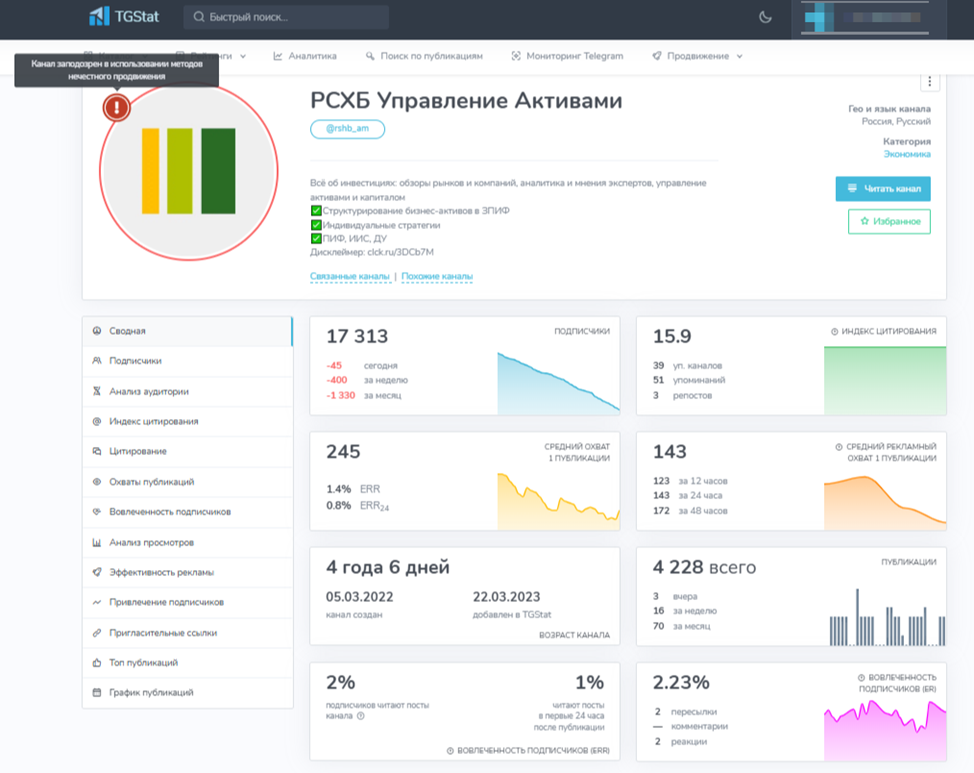Click the Охваты публикаций eye icon
Viewport: 974px width, 773px height.
pos(97,482)
